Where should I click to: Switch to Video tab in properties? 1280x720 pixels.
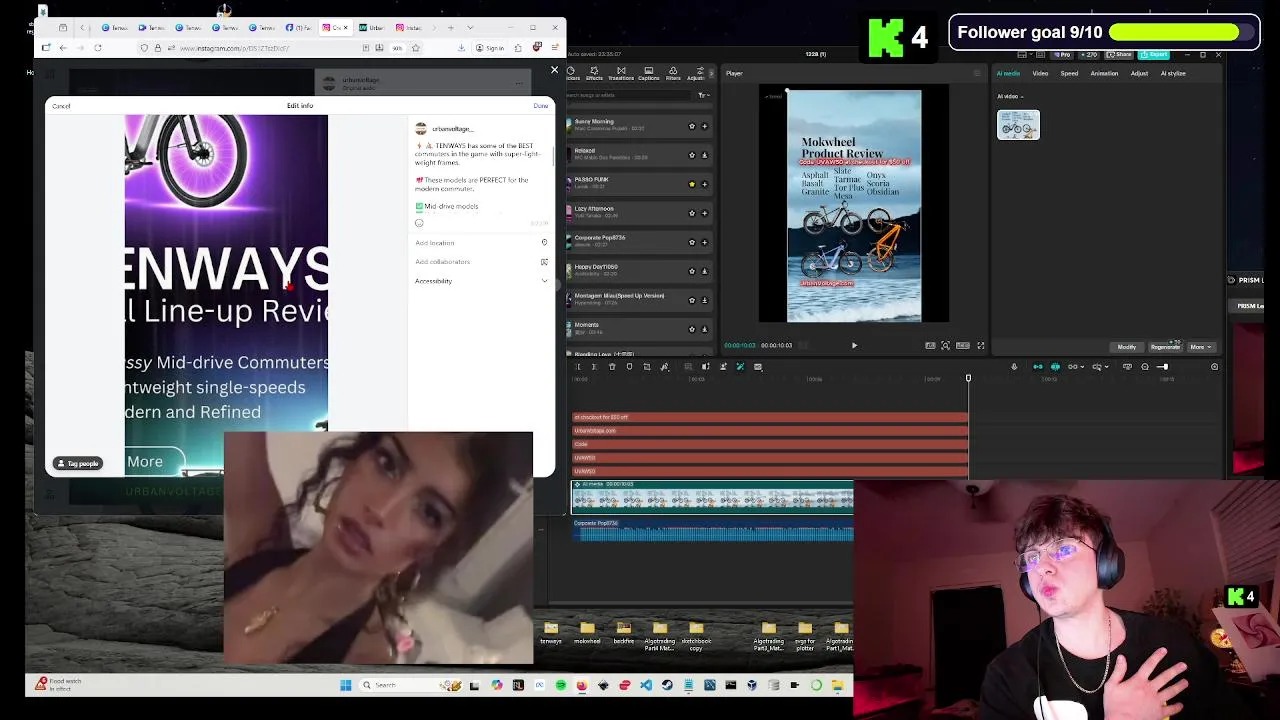(x=1040, y=73)
